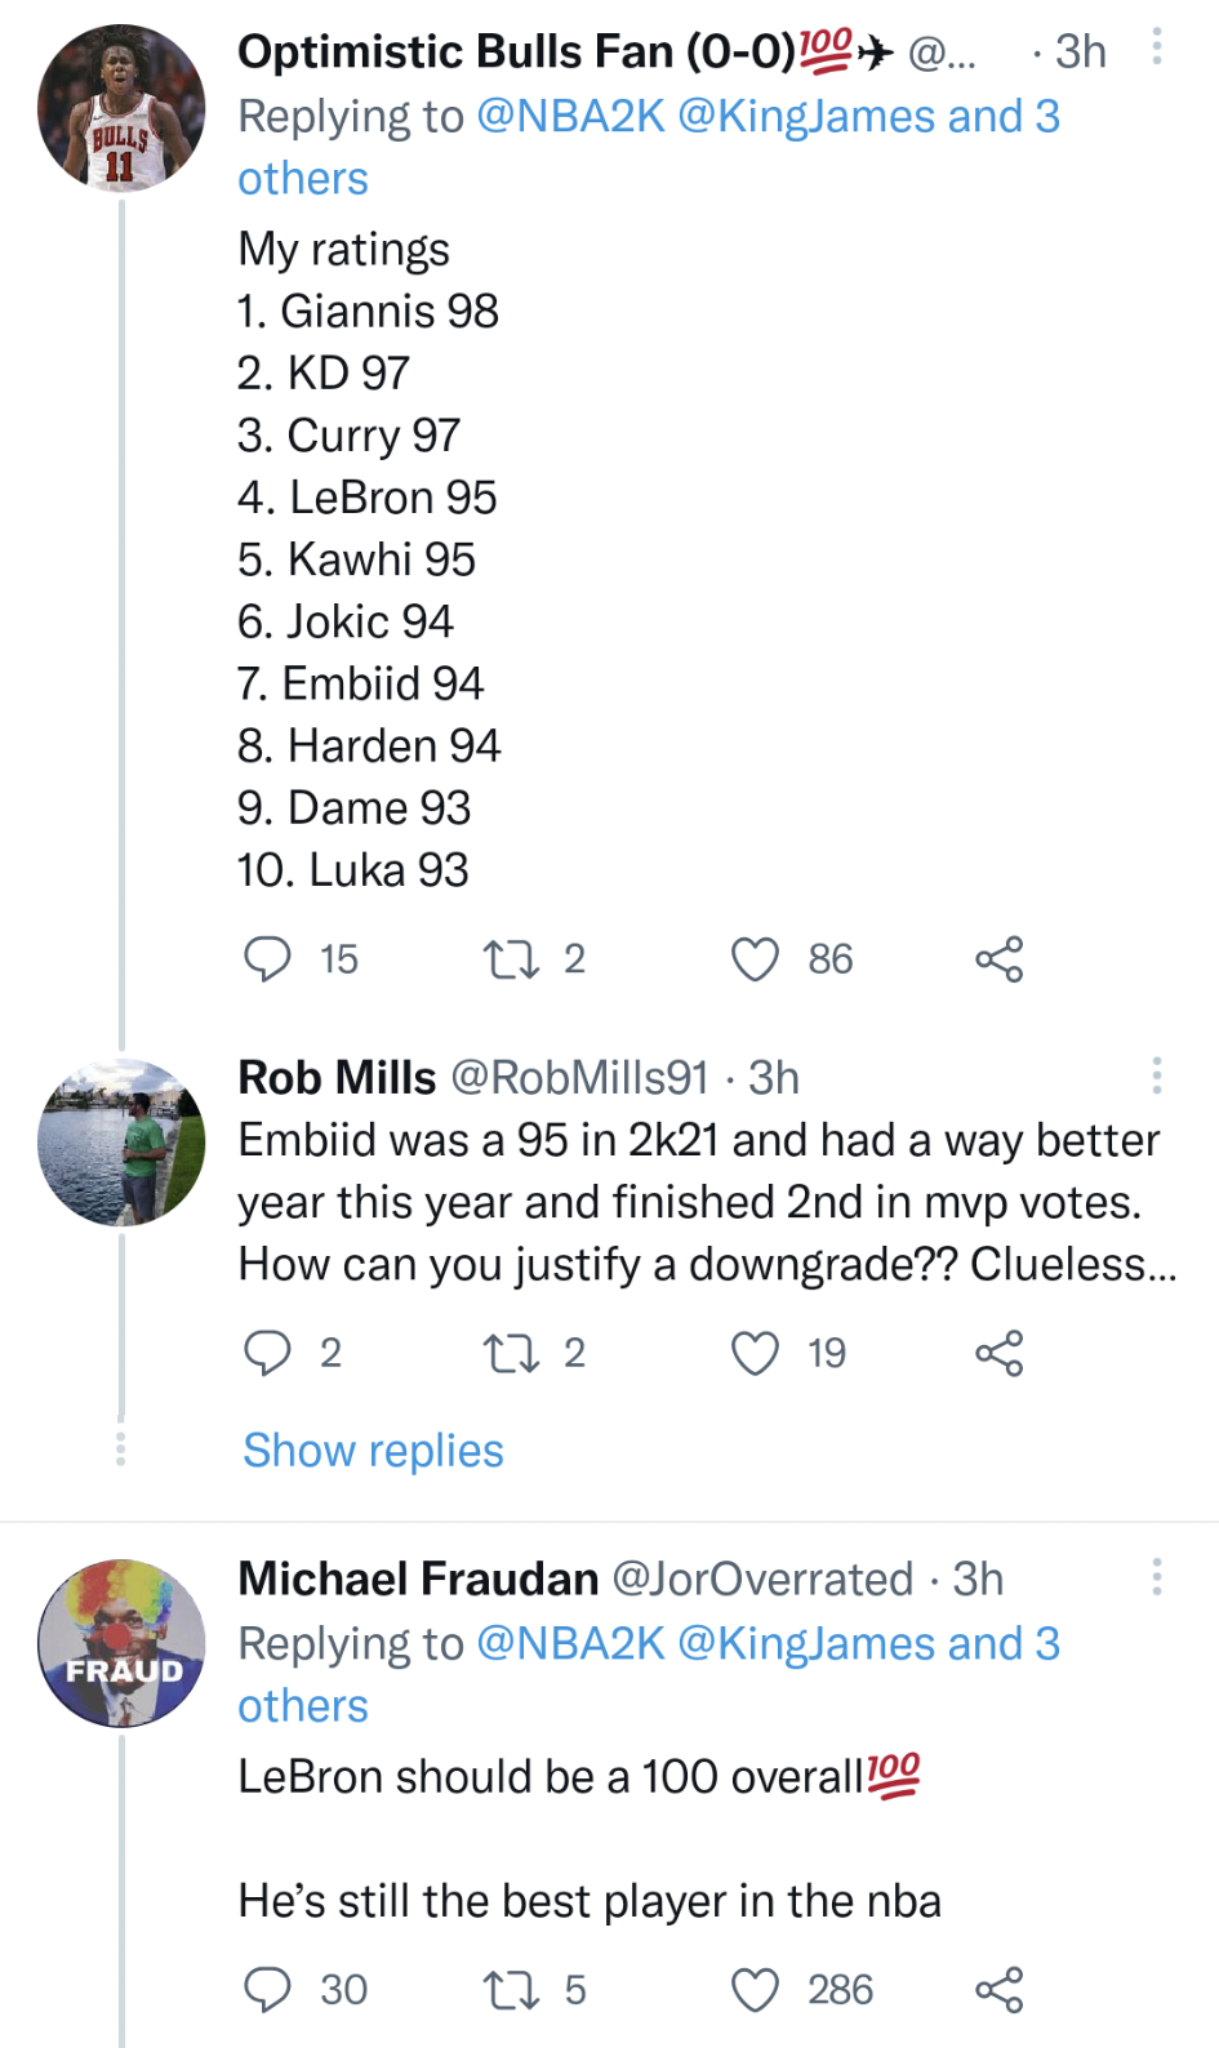1219x2048 pixels.
Task: Open more options menu on Michael Fraudan's tweet
Action: 1156,1576
